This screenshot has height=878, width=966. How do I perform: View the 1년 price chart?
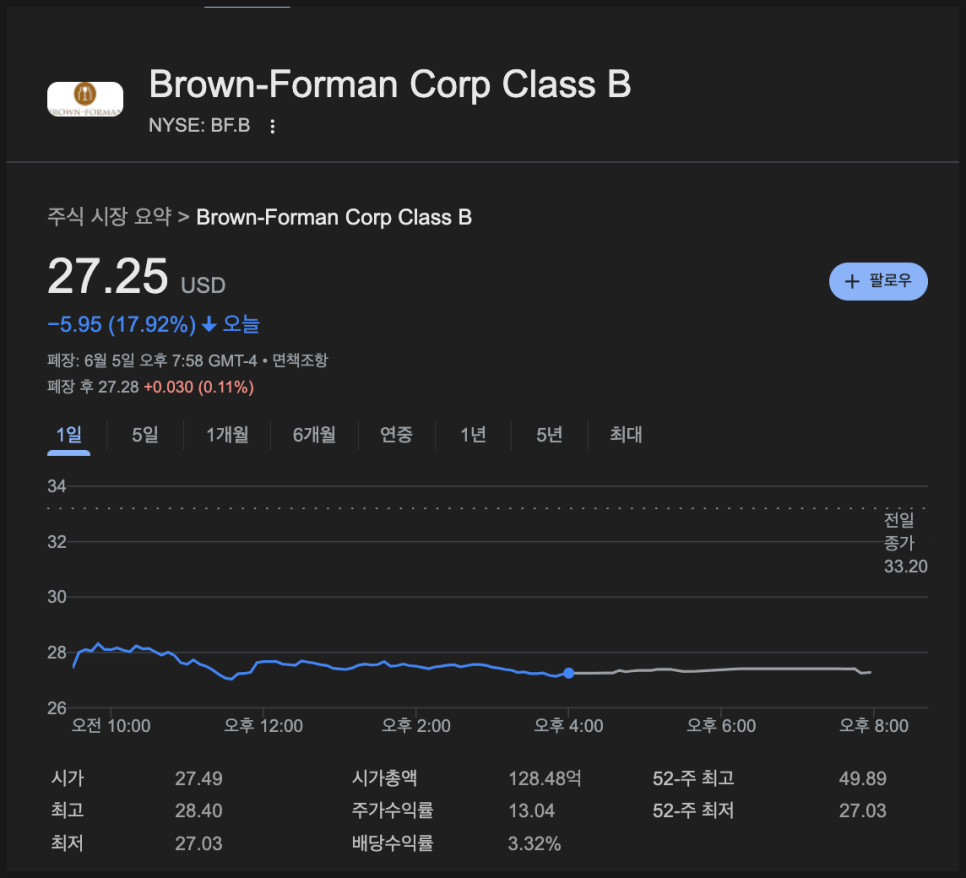pos(473,435)
